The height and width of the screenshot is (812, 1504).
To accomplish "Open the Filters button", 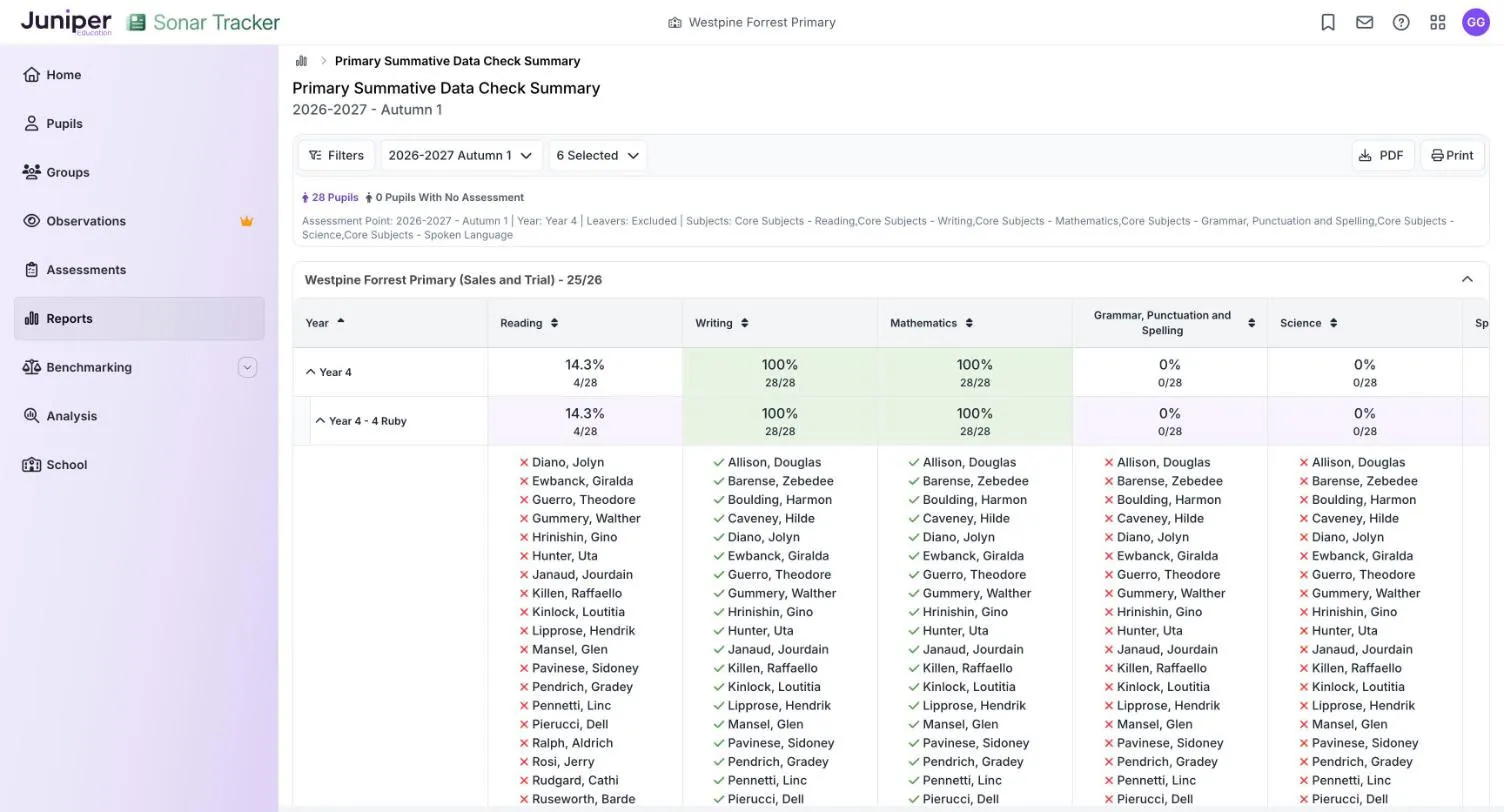I will click(x=336, y=155).
